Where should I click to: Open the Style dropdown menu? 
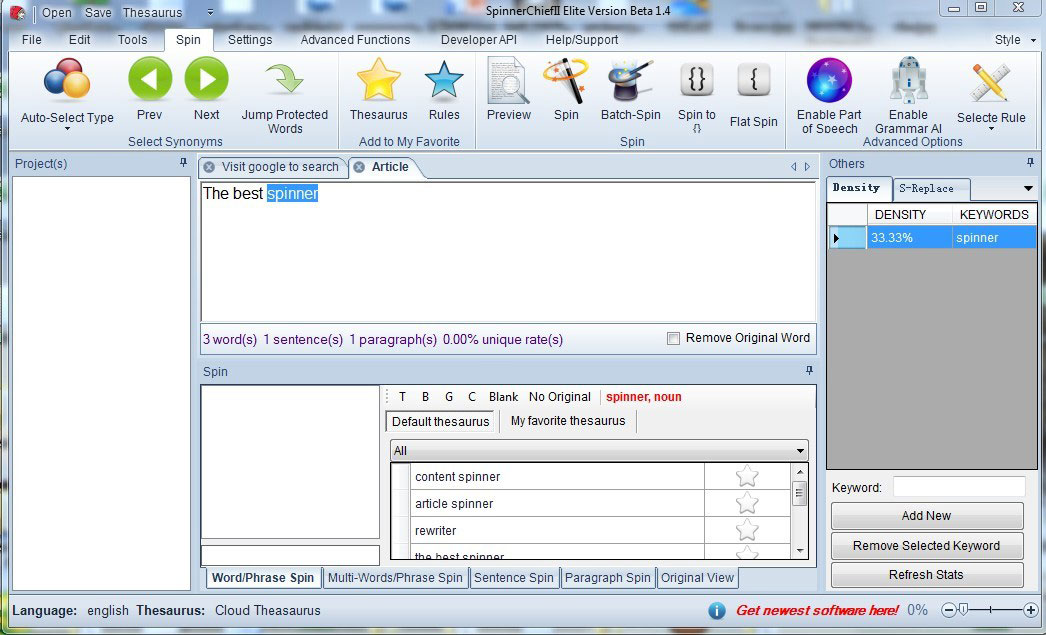pyautogui.click(x=1015, y=39)
